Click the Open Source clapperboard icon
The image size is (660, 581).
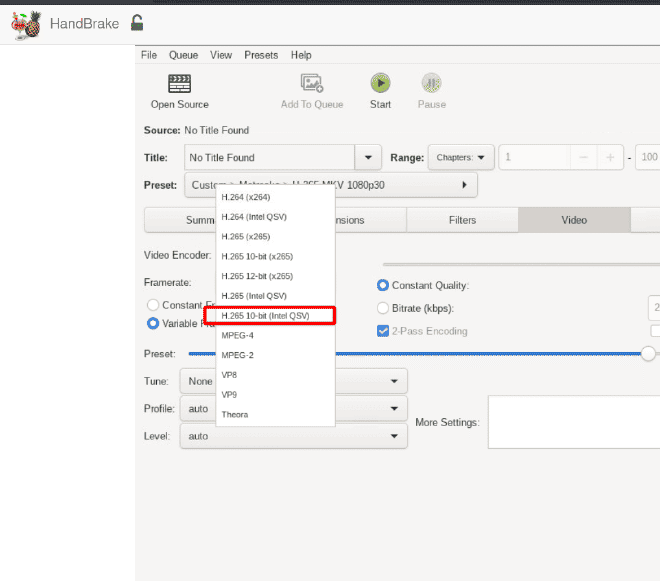(179, 83)
